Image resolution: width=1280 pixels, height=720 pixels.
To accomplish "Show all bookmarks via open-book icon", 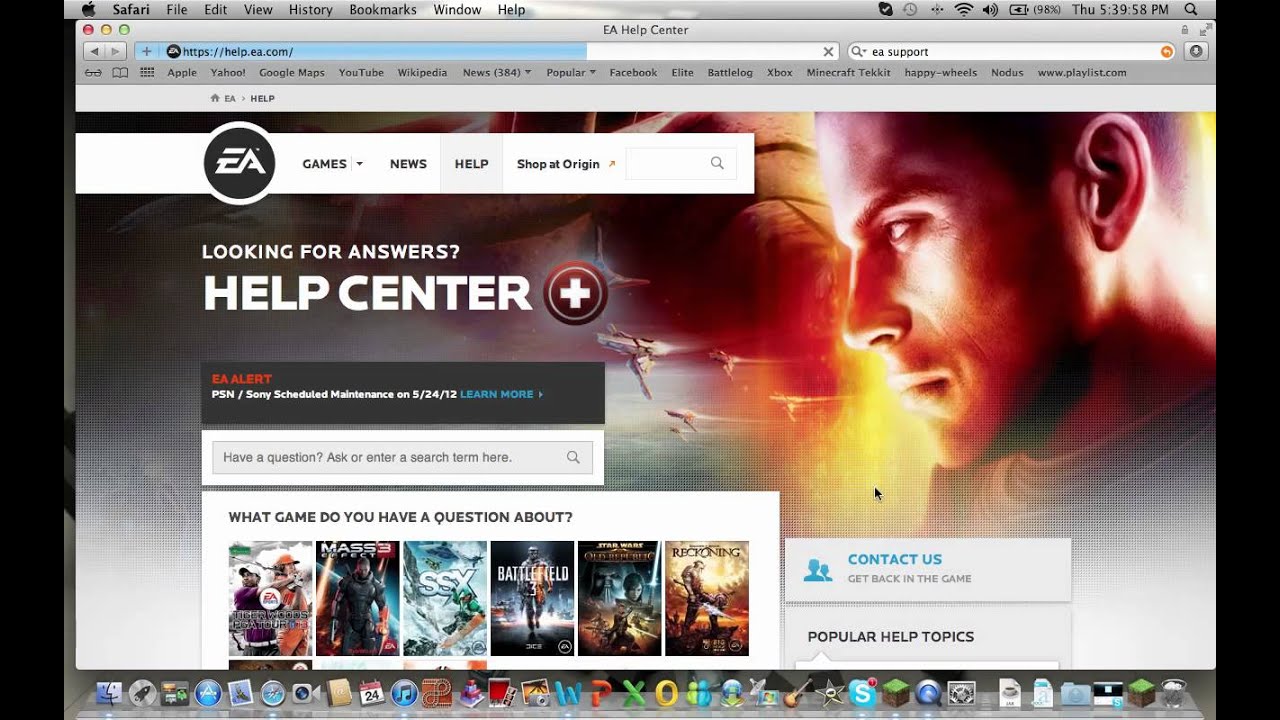I will coord(120,72).
